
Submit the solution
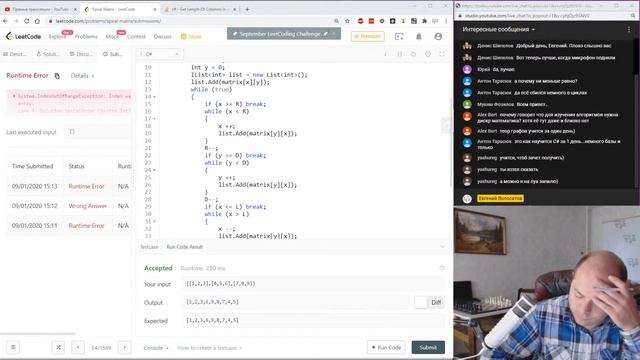pyautogui.click(x=428, y=347)
